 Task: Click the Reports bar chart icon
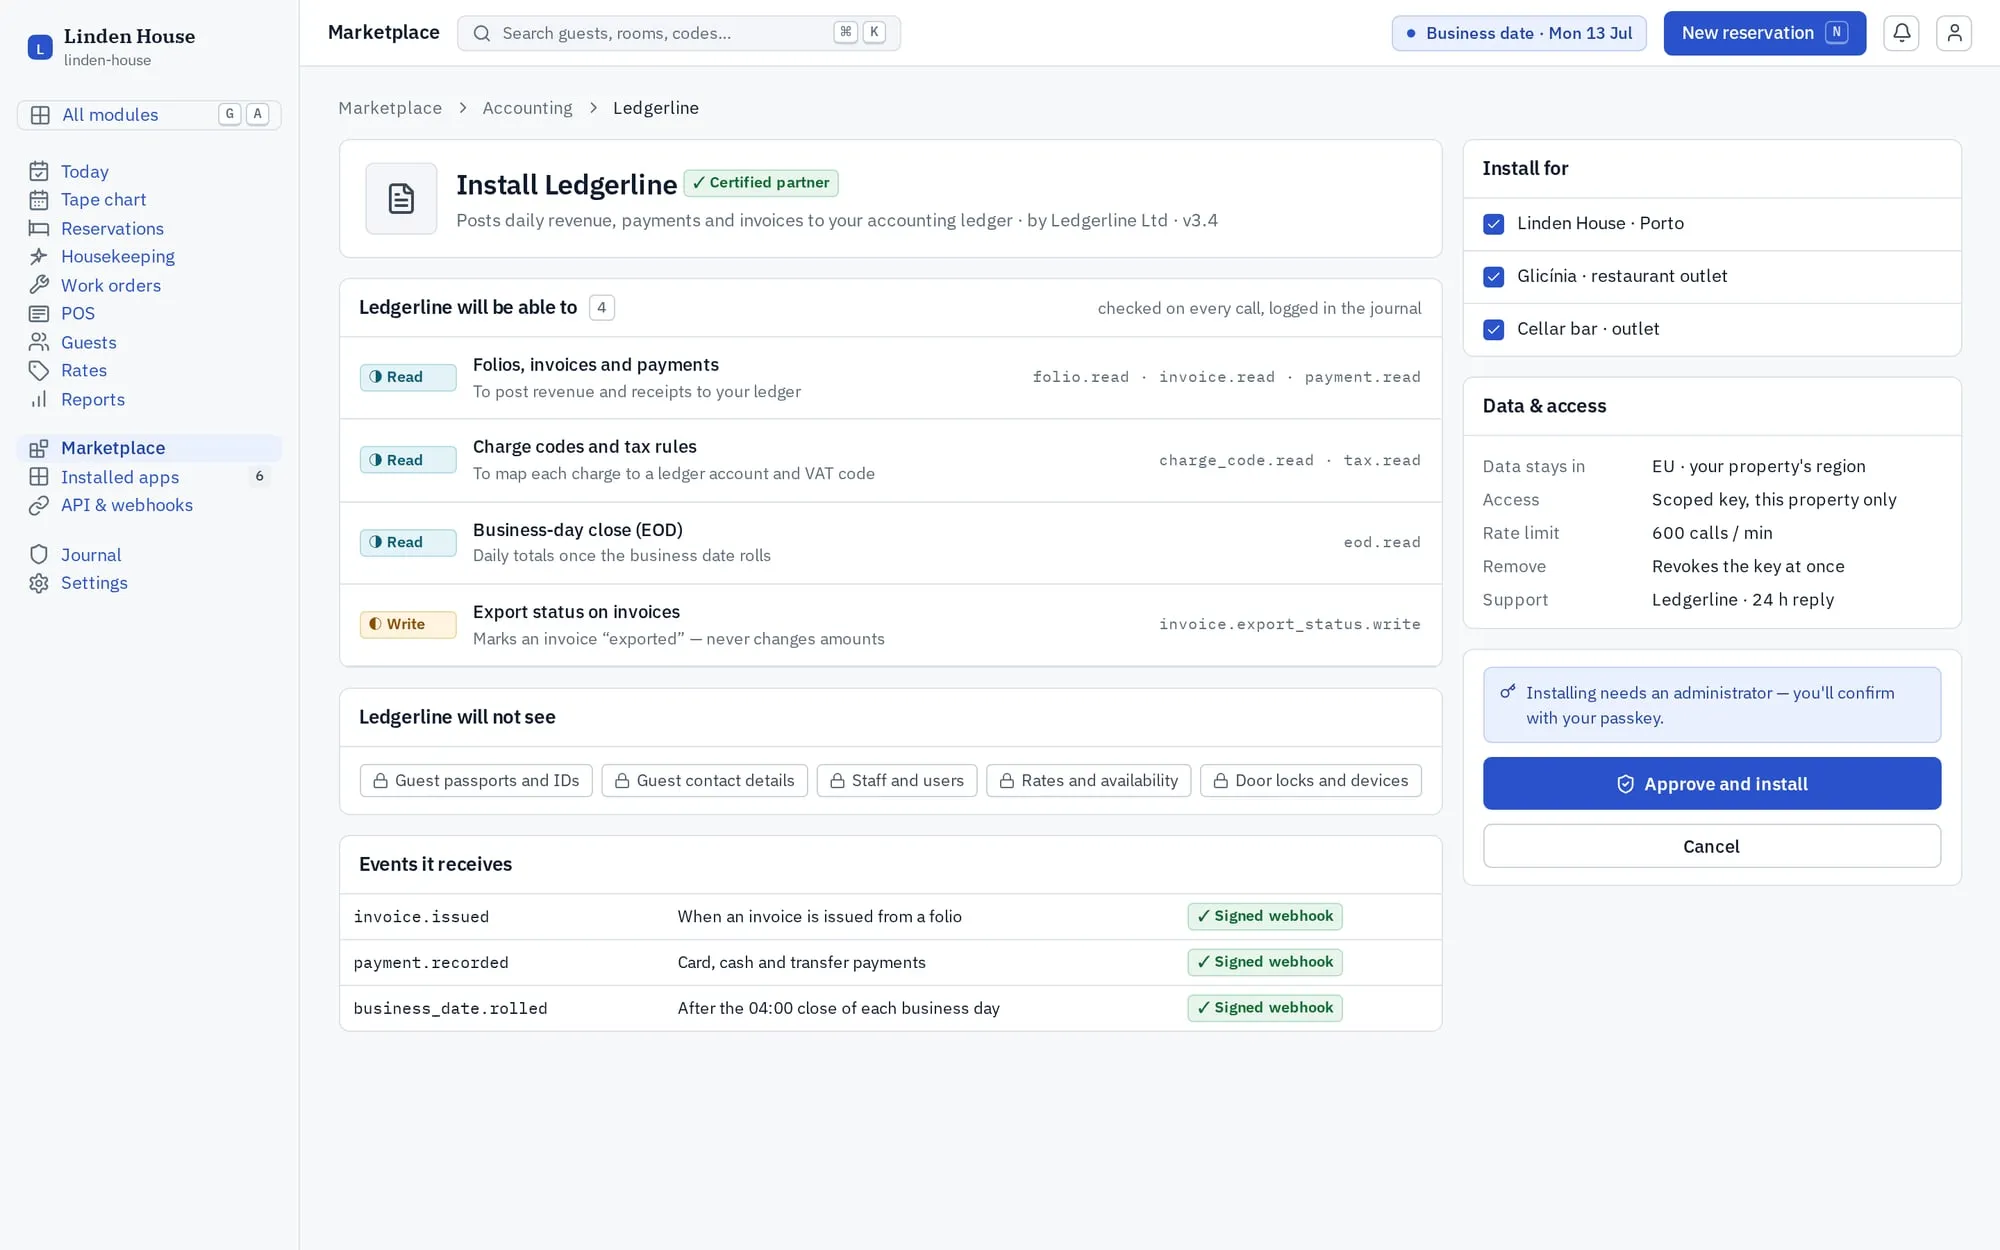[39, 399]
